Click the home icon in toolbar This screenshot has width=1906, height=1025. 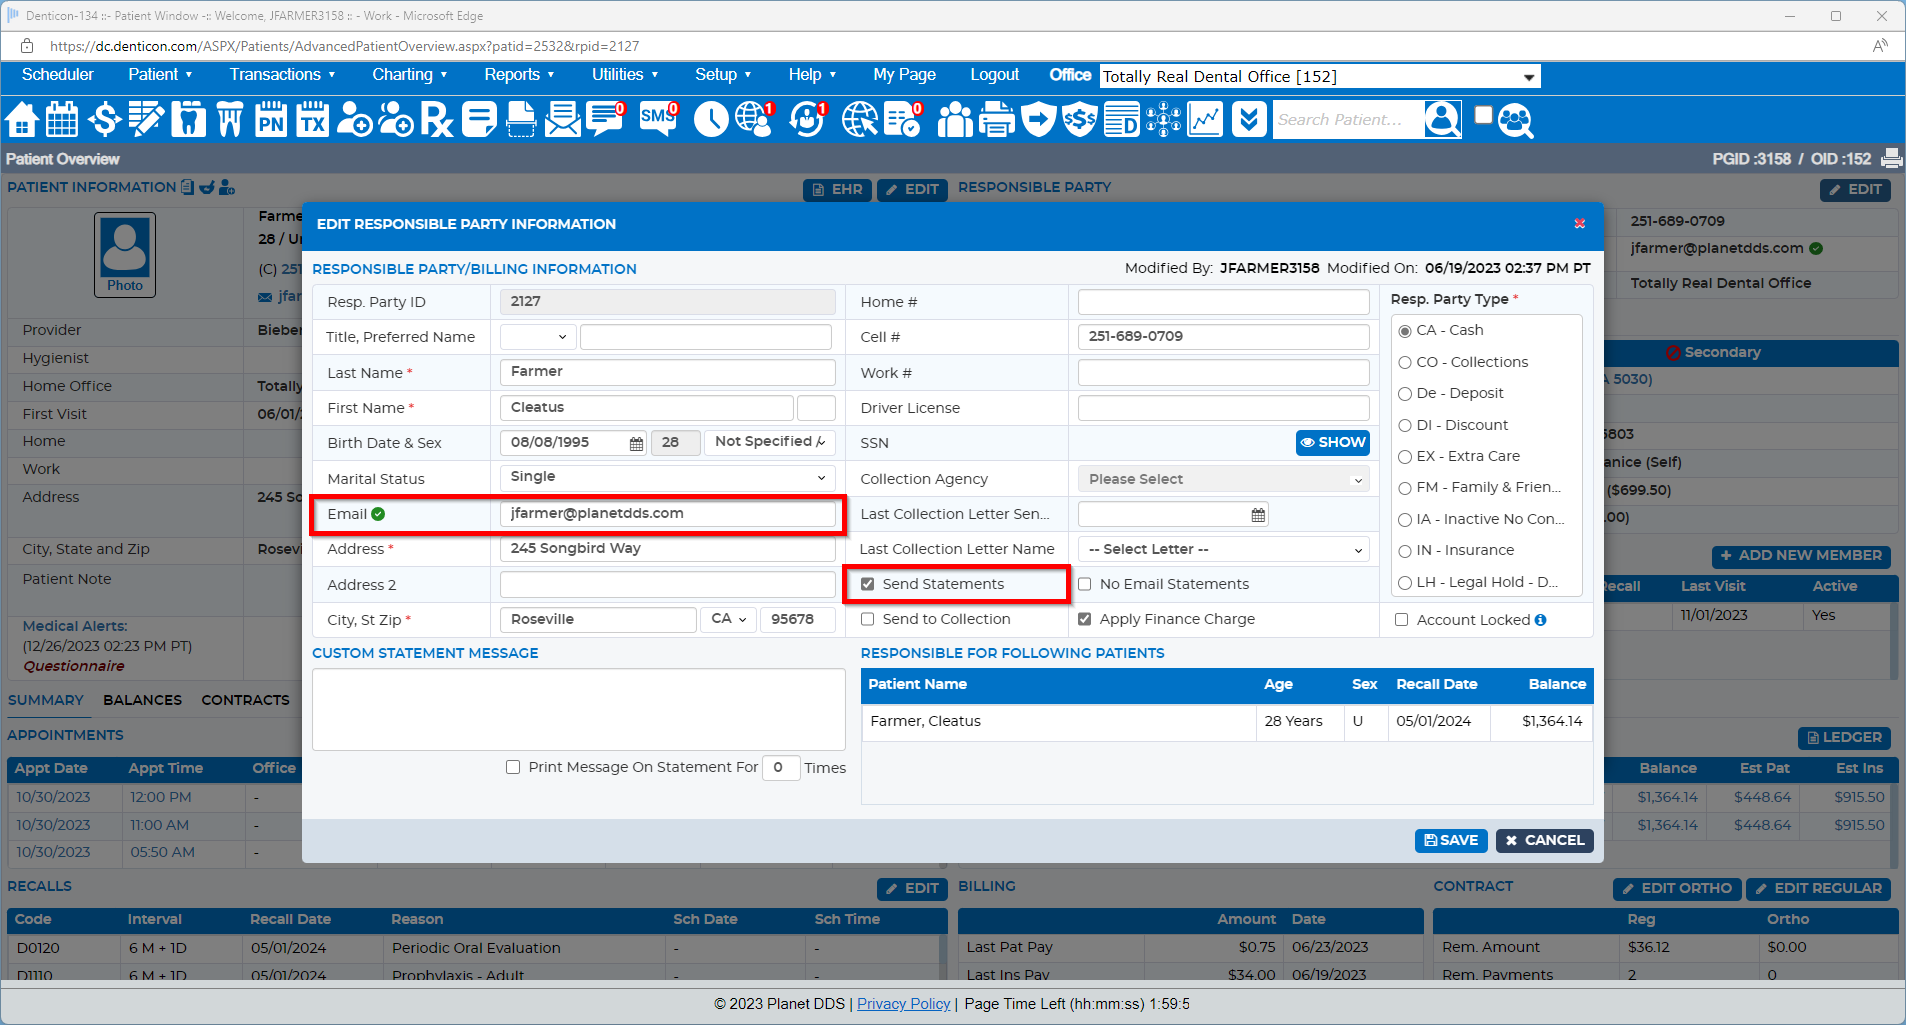tap(22, 120)
